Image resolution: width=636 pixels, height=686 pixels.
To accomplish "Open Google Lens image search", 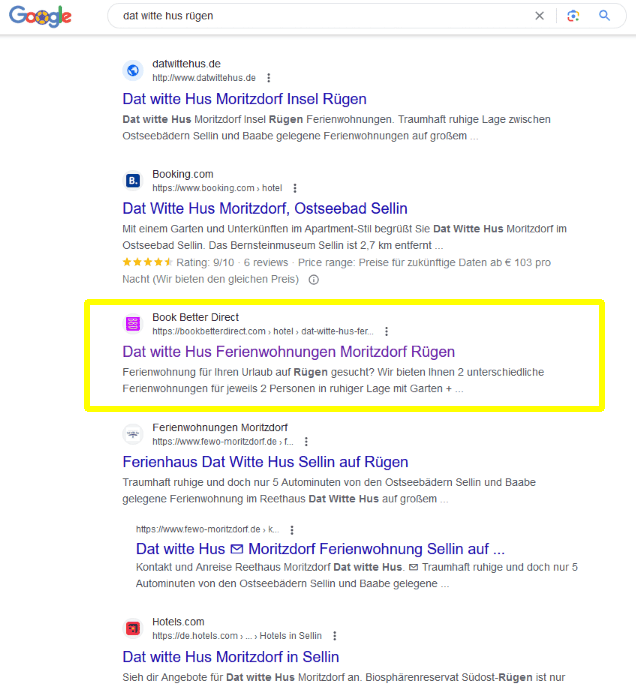I will coord(573,16).
